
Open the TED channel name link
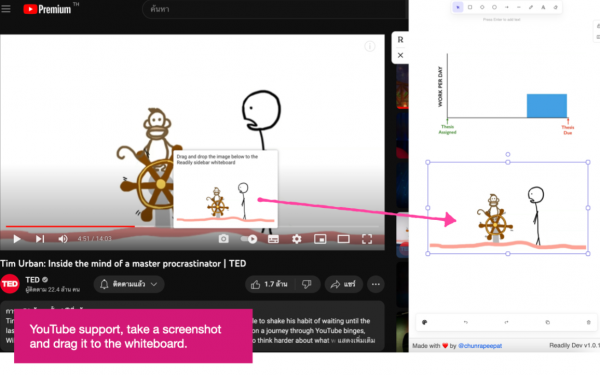click(33, 280)
